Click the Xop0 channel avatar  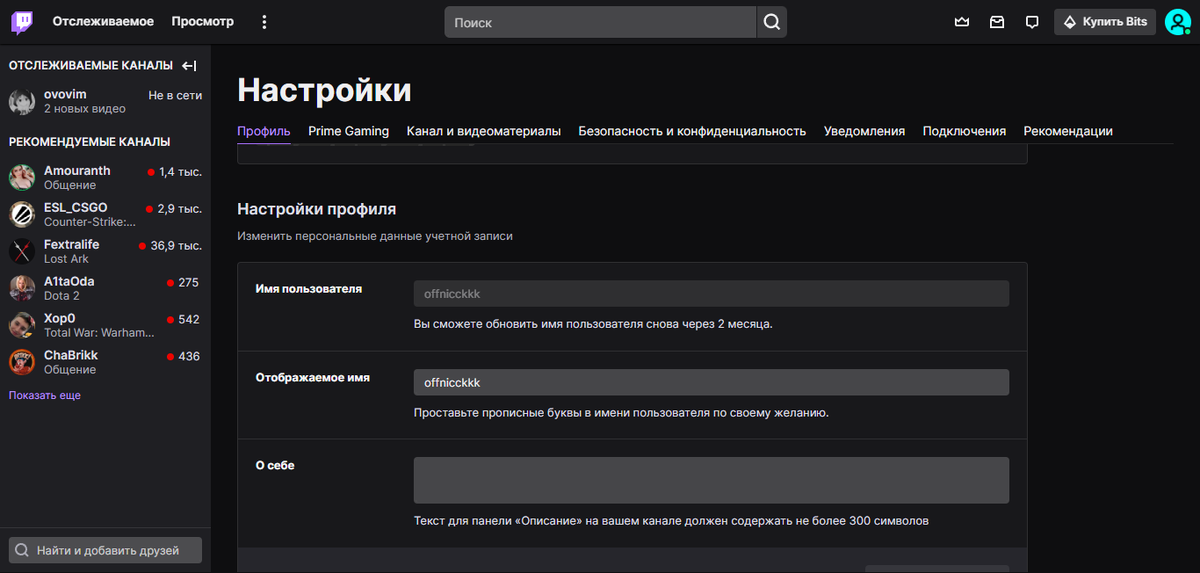pyautogui.click(x=22, y=326)
